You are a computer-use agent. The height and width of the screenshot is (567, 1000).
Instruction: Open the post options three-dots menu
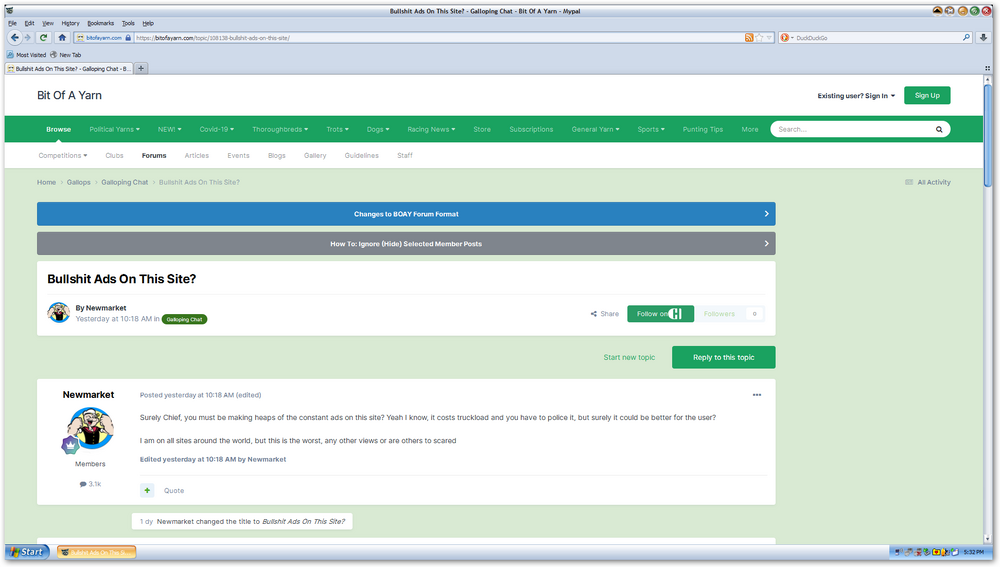[x=757, y=395]
